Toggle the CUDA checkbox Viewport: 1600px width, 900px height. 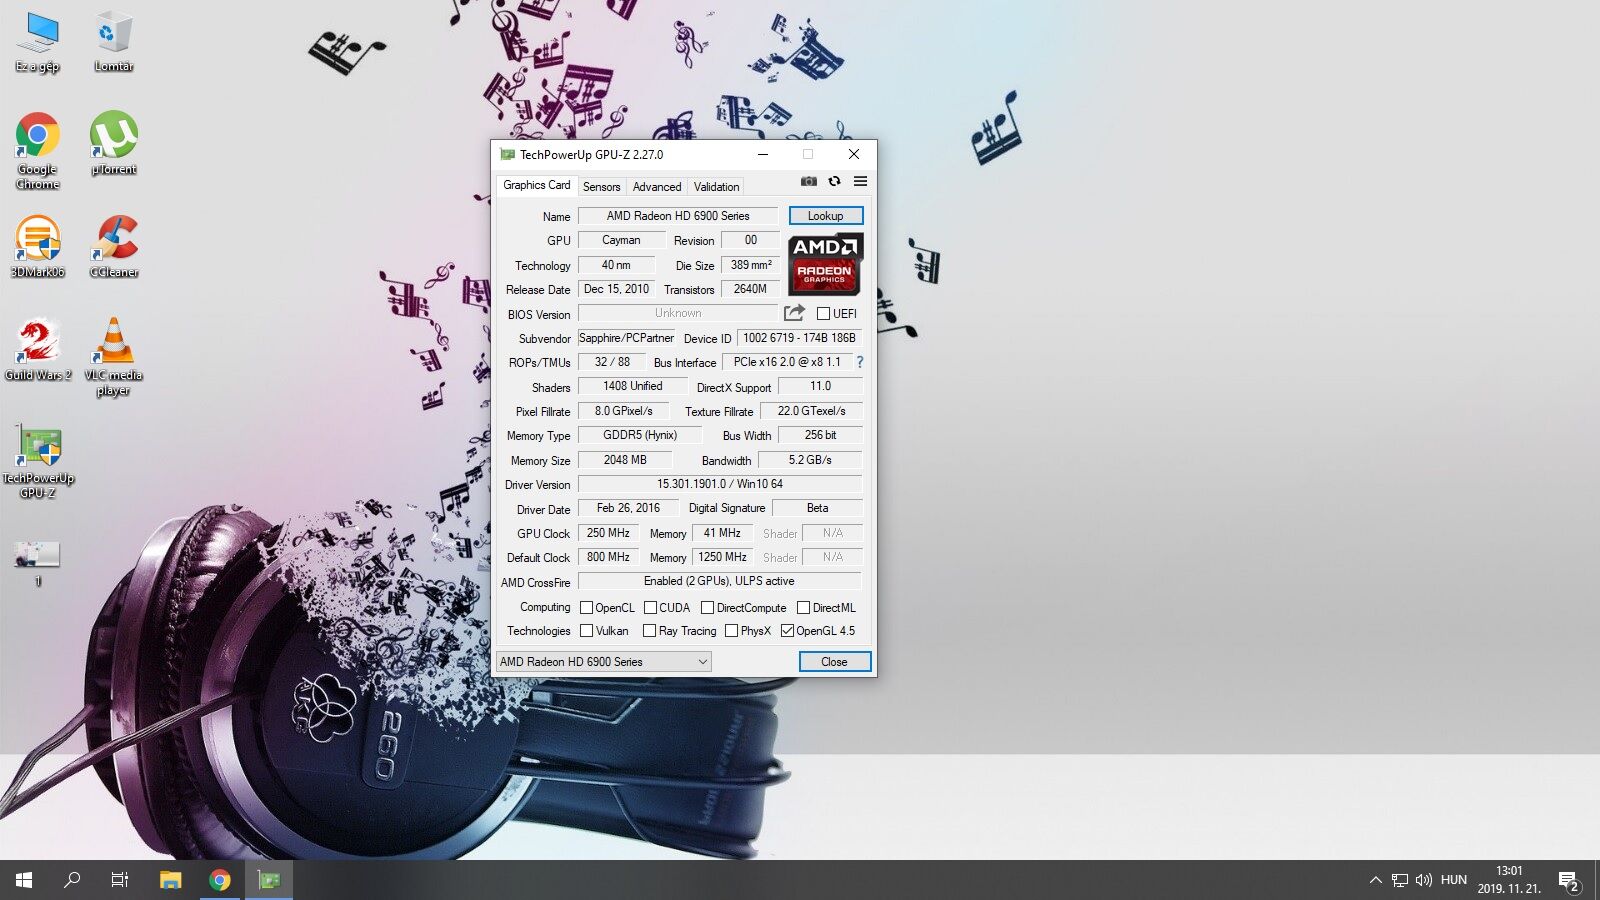click(650, 607)
